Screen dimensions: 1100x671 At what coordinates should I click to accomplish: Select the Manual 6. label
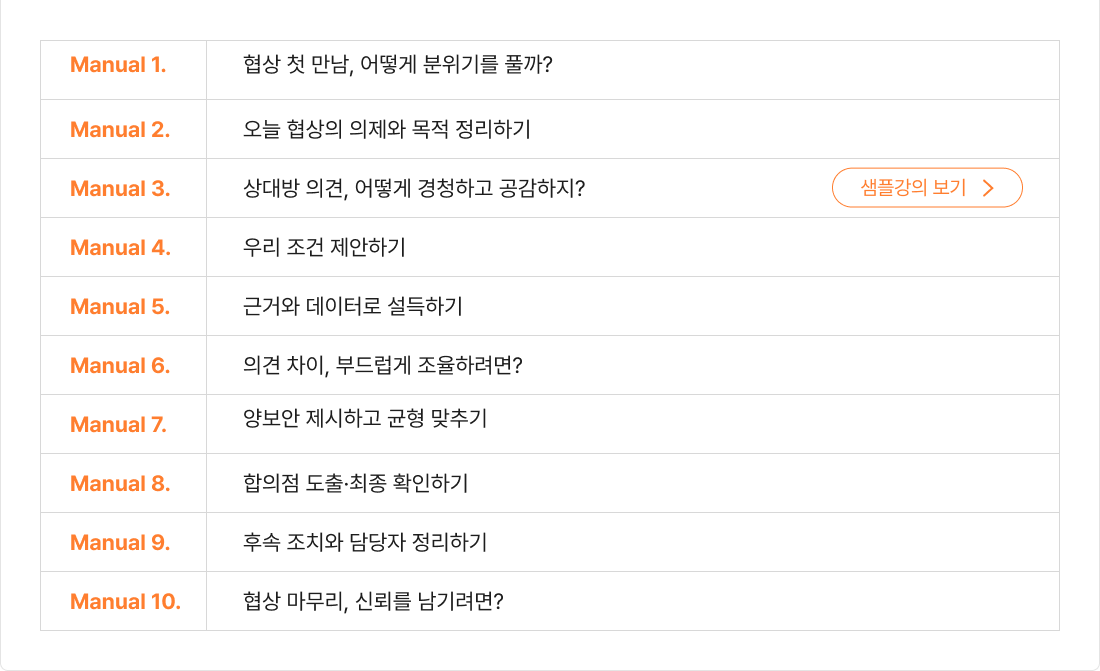pyautogui.click(x=120, y=366)
